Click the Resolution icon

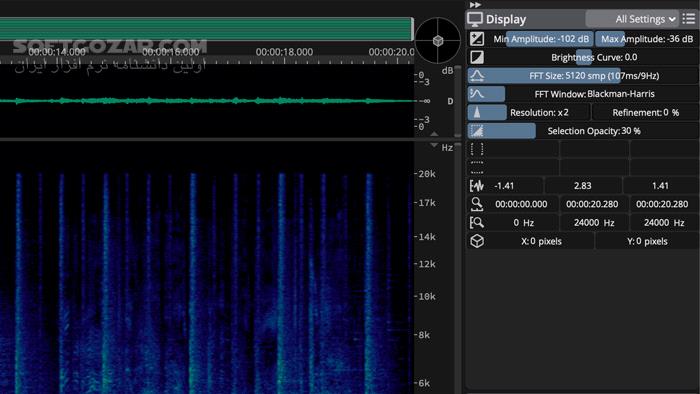click(x=477, y=112)
